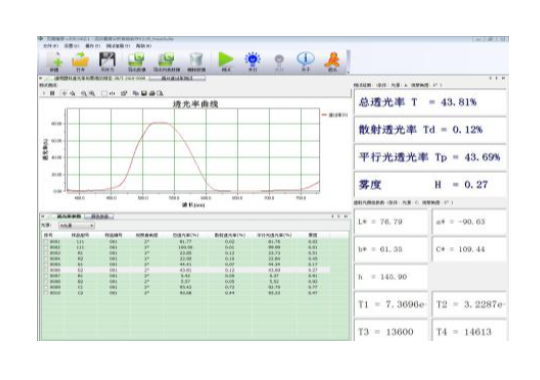Viewport: 540px width, 380px height.
Task: Click the L* = 76.79 value box
Action: tap(391, 222)
